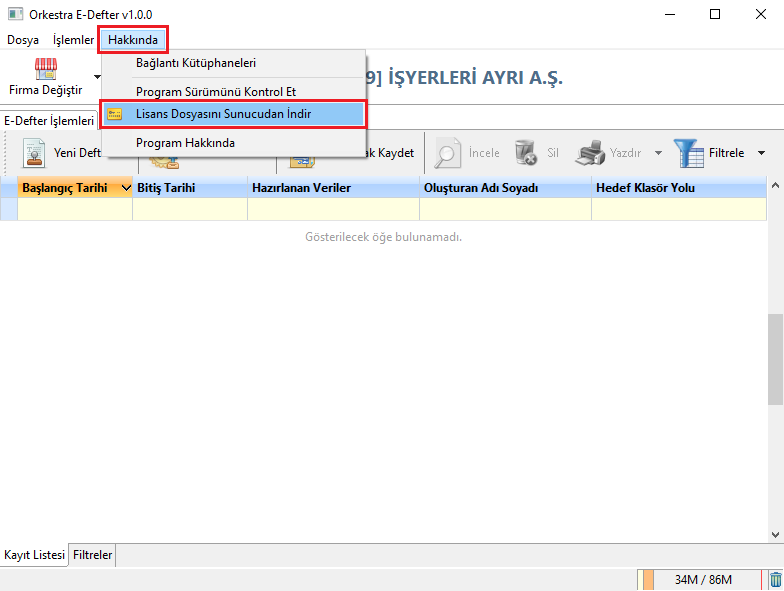Open the Başlangıç Tarihi column sort dropdown
This screenshot has width=784, height=591.
coord(125,188)
